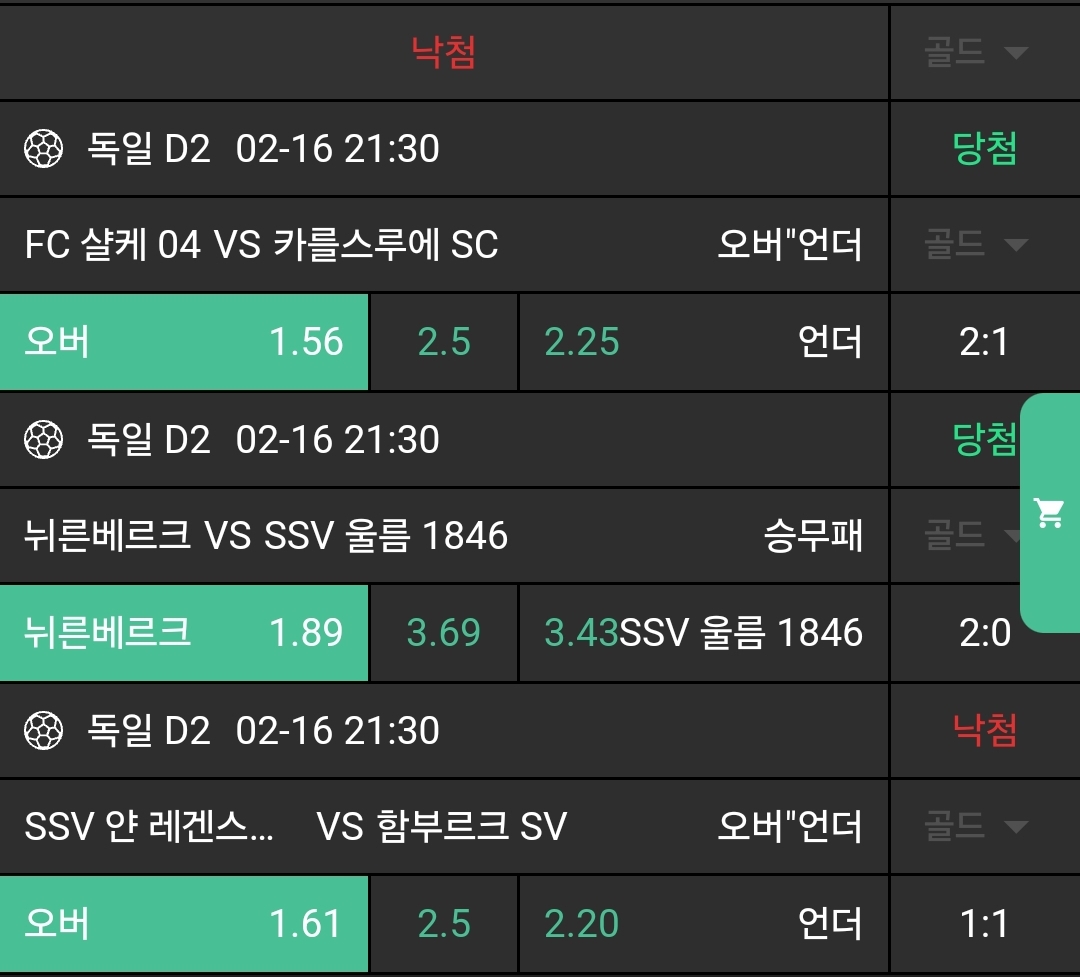
Task: Choose the 3.69 draw odds
Action: pyautogui.click(x=444, y=633)
